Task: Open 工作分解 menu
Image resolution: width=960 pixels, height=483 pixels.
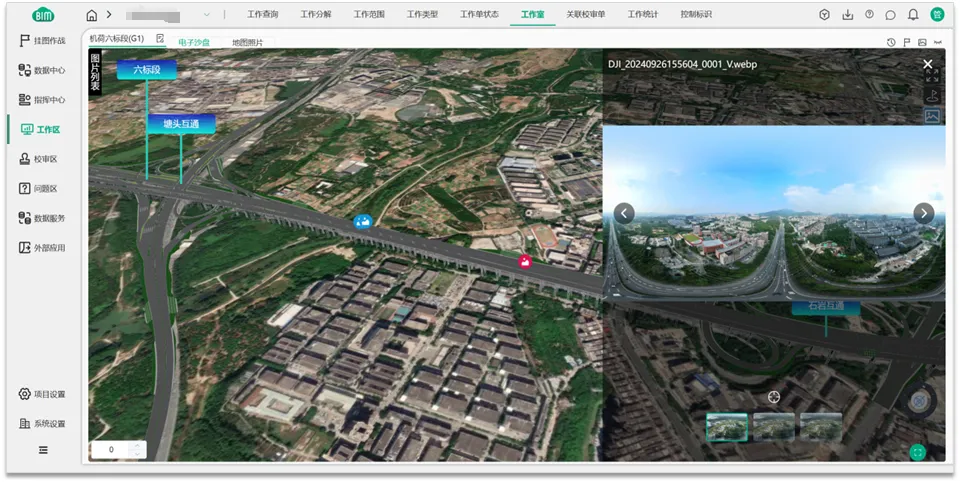Action: pyautogui.click(x=316, y=15)
